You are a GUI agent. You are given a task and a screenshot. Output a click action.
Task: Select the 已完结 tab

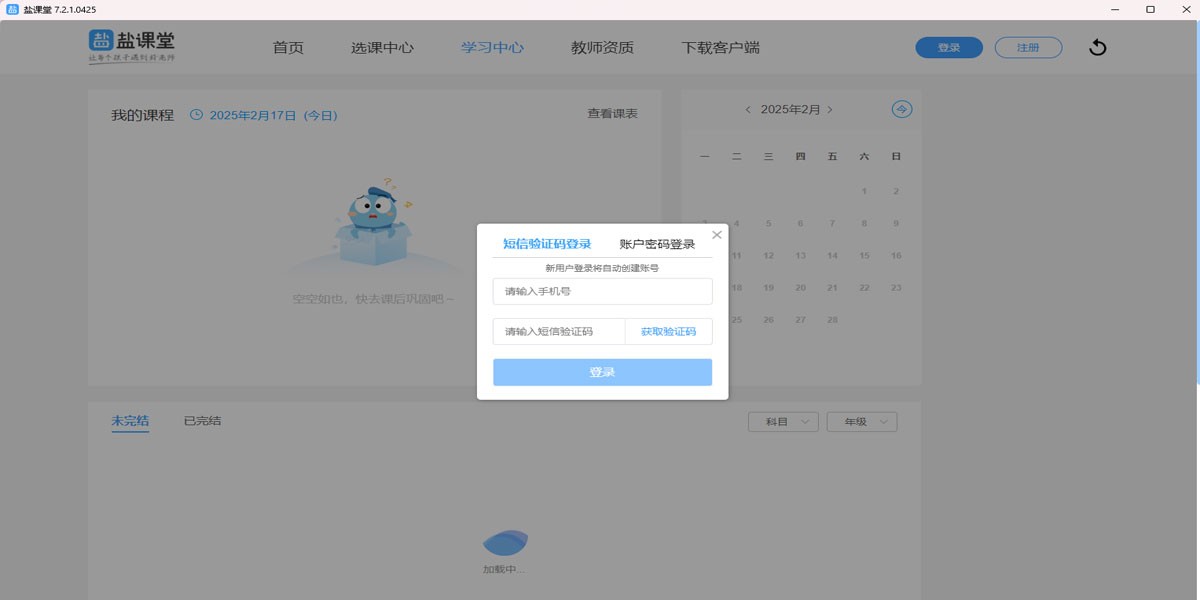click(203, 421)
